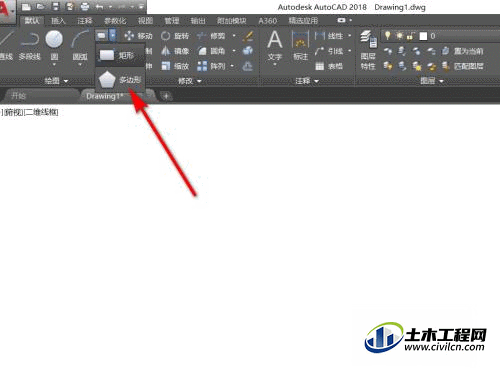Image resolution: width=500 pixels, height=375 pixels.
Task: Open the A360 ribbon tab
Action: 268,21
